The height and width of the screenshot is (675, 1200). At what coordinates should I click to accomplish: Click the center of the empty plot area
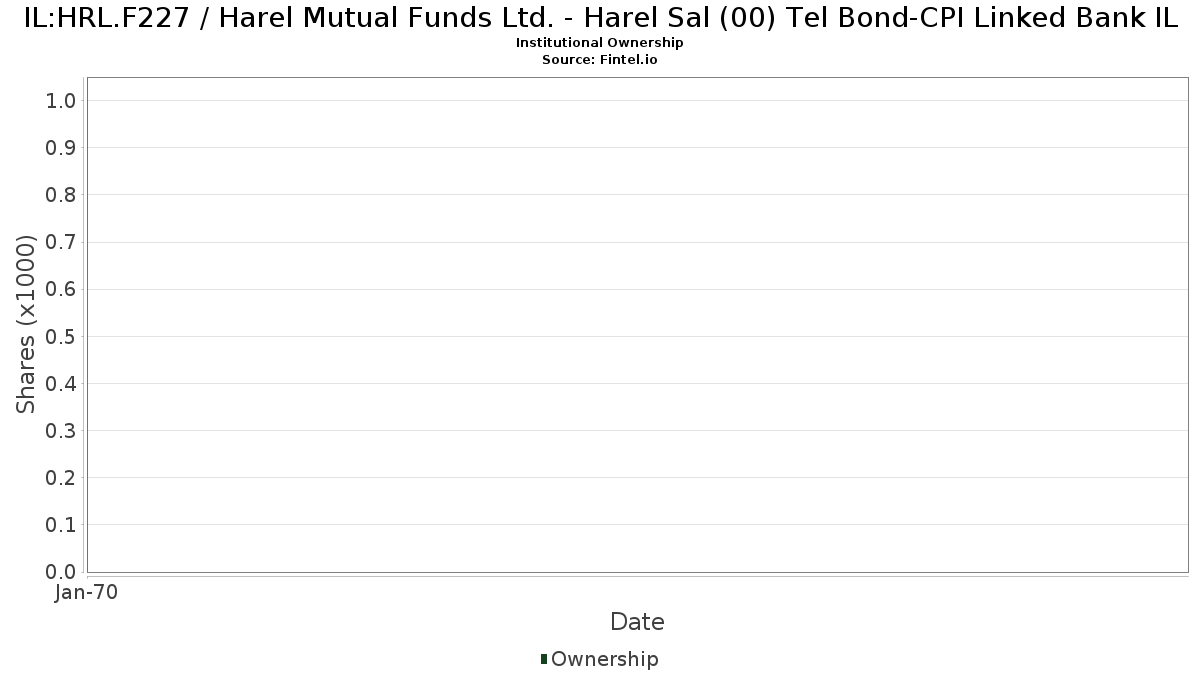(637, 325)
